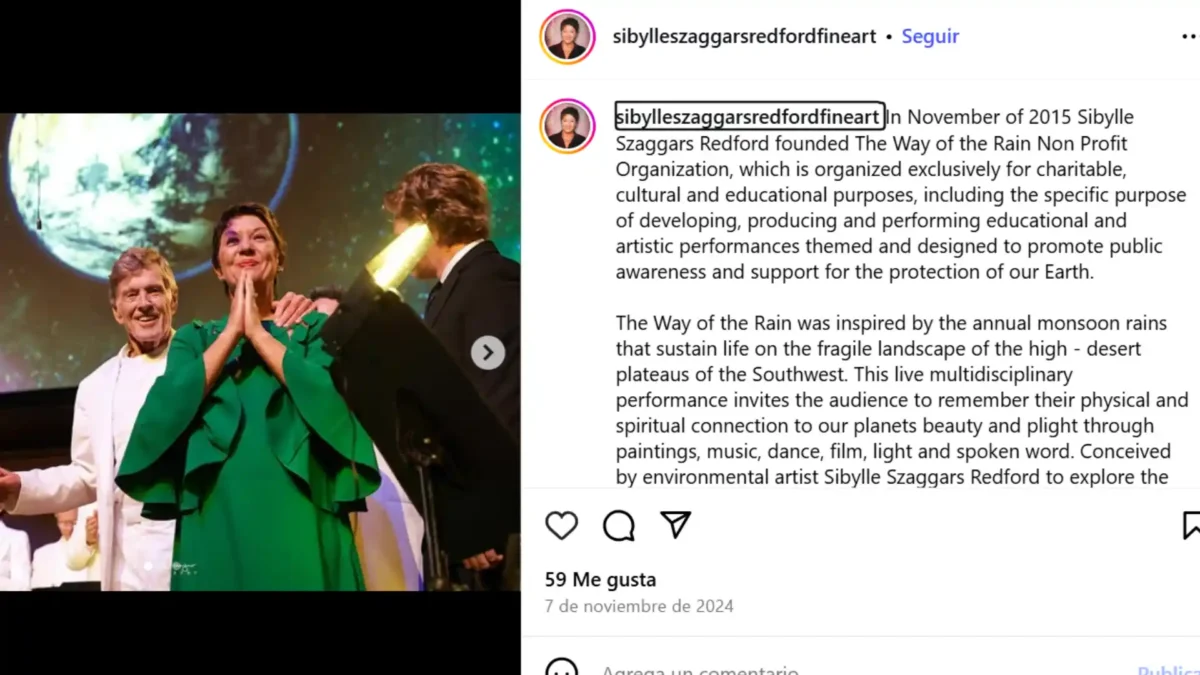Open sibylleszaggarsredfordfineart profile from the header username
Viewport: 1200px width, 675px height.
[744, 37]
